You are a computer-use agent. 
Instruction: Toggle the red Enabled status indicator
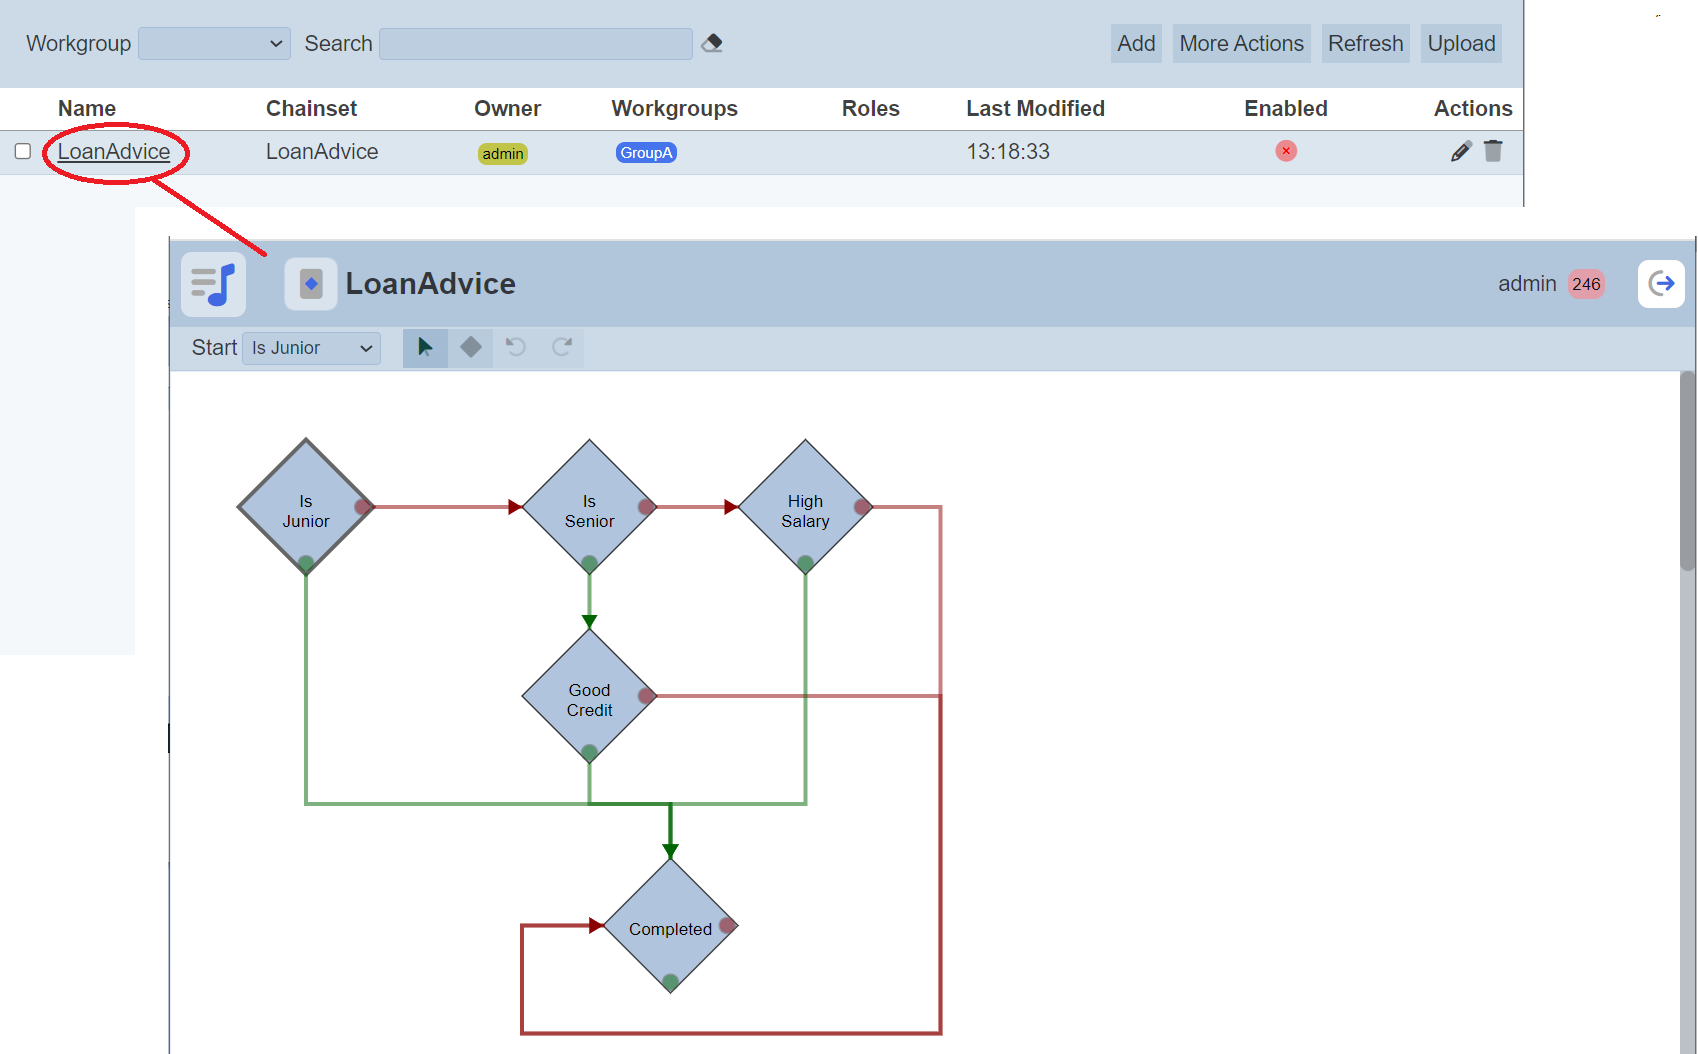pyautogui.click(x=1286, y=151)
